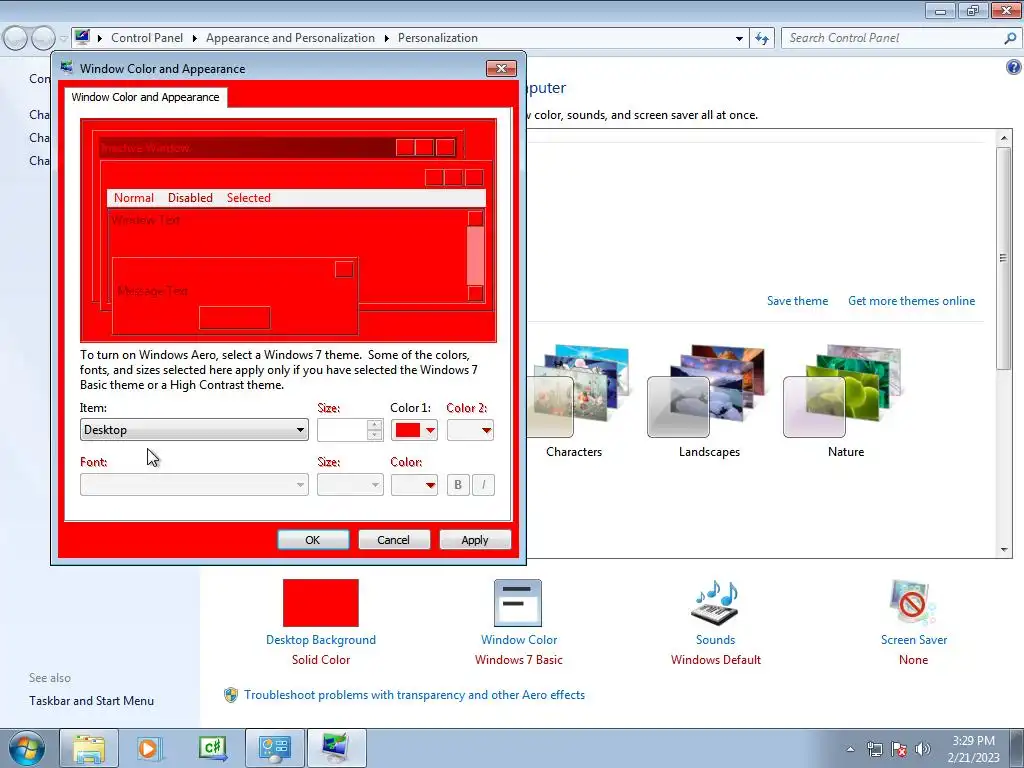This screenshot has width=1024, height=768.
Task: Open Windows Media Player from taskbar
Action: [148, 748]
